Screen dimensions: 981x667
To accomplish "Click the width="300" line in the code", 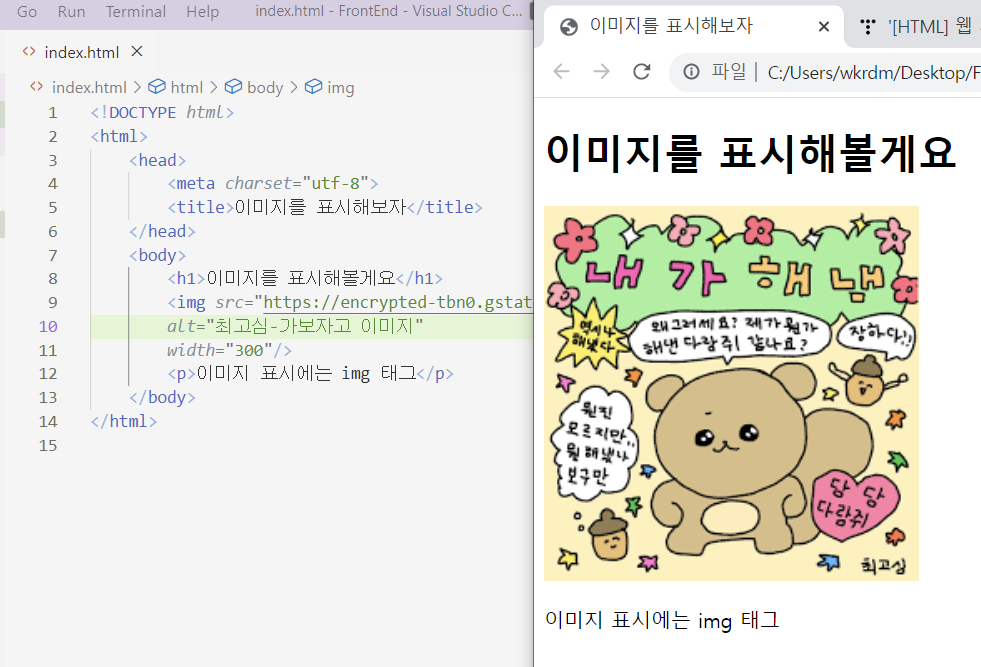I will [229, 350].
